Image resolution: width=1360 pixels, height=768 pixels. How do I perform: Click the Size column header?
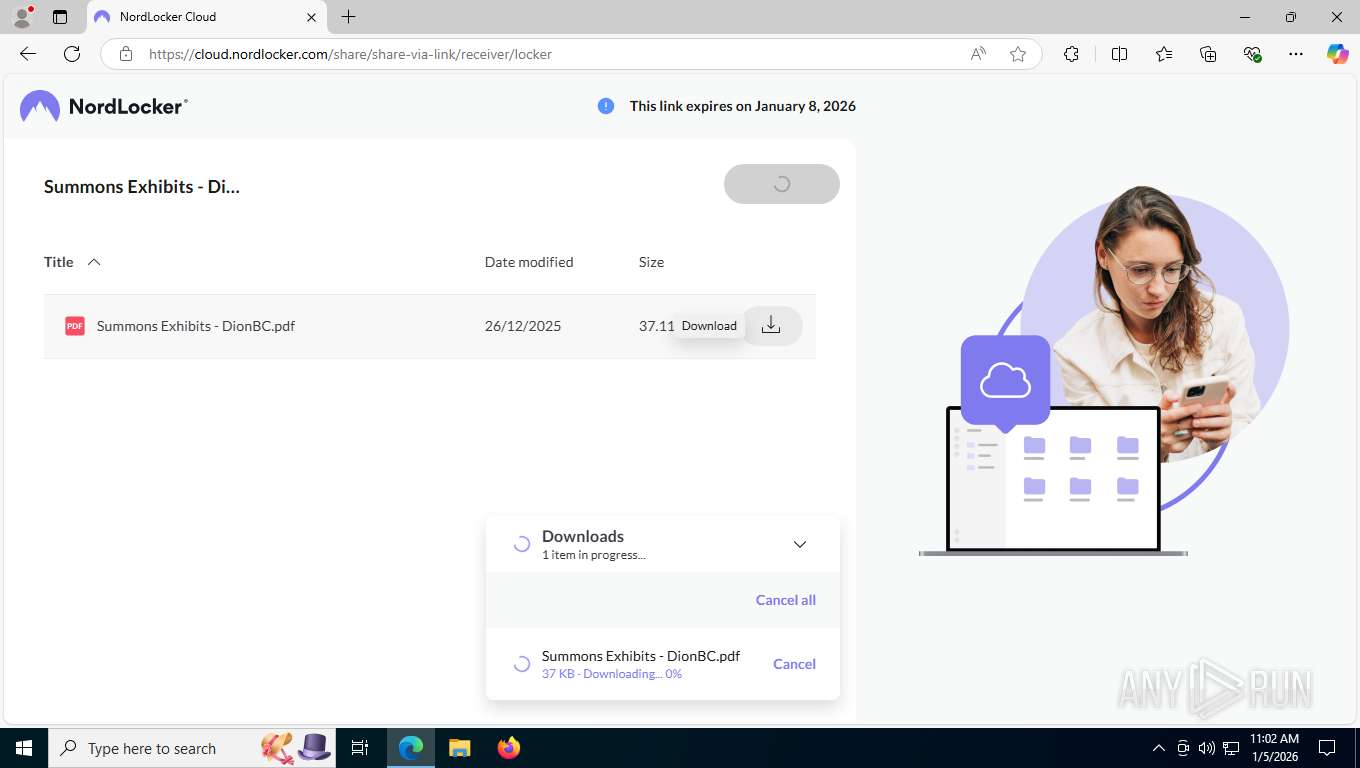pyautogui.click(x=652, y=262)
